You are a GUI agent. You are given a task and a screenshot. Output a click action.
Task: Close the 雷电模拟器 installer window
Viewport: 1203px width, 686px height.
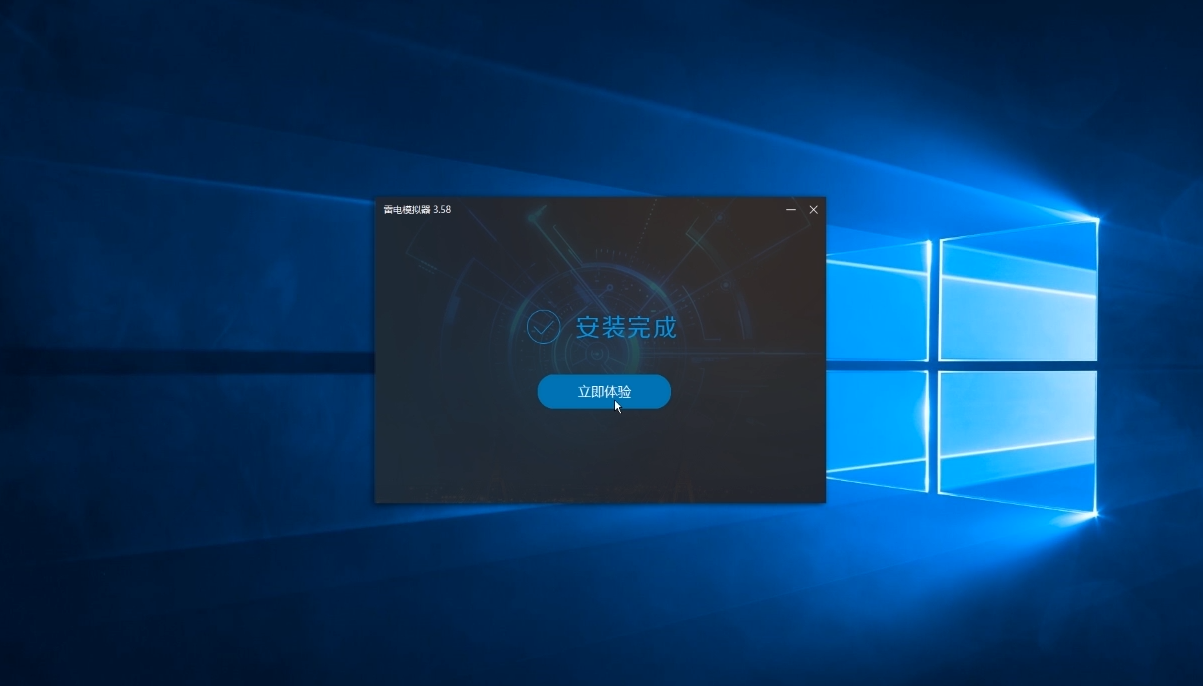point(814,210)
